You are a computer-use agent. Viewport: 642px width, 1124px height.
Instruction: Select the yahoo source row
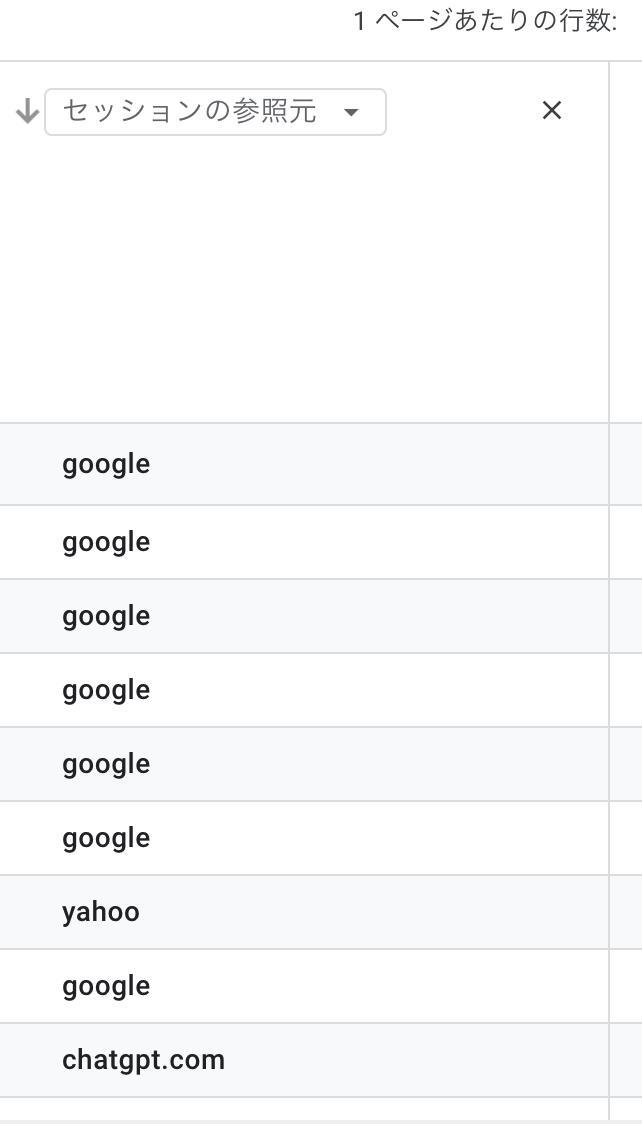pyautogui.click(x=304, y=912)
